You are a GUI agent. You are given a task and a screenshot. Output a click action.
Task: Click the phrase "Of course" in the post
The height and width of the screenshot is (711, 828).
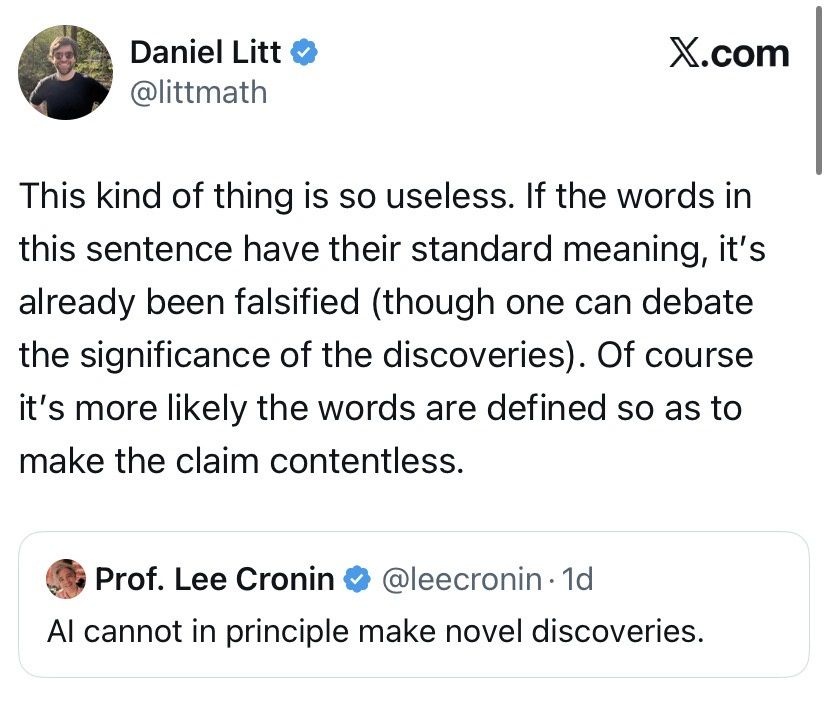click(670, 356)
